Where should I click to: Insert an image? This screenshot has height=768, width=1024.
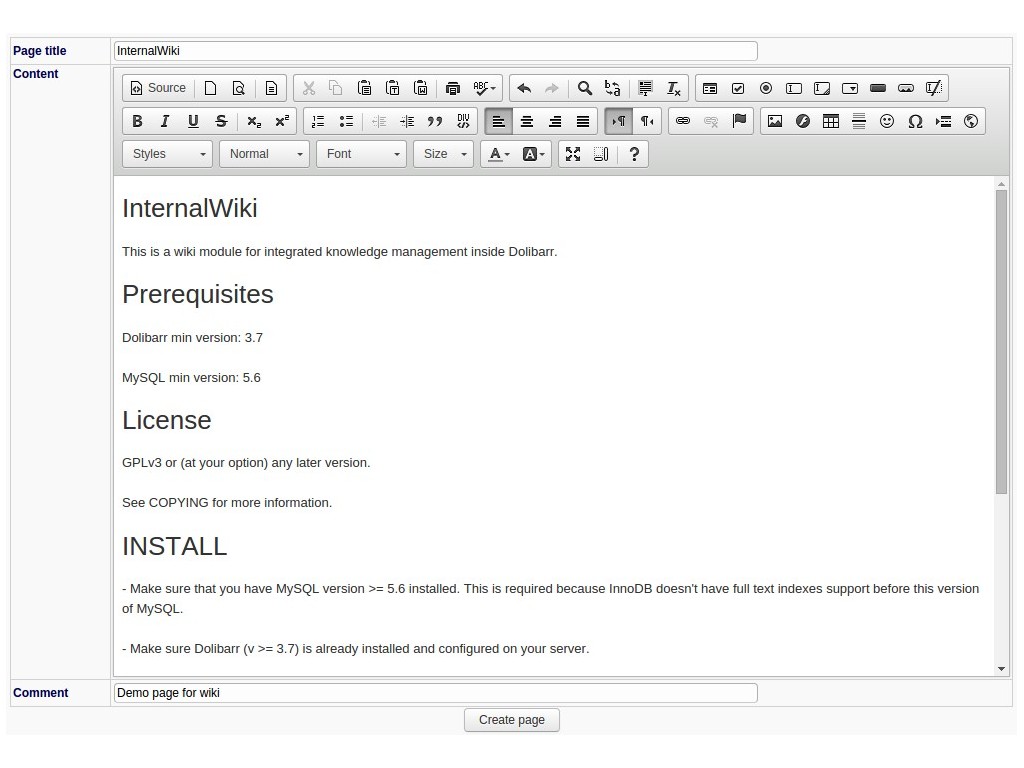coord(775,121)
